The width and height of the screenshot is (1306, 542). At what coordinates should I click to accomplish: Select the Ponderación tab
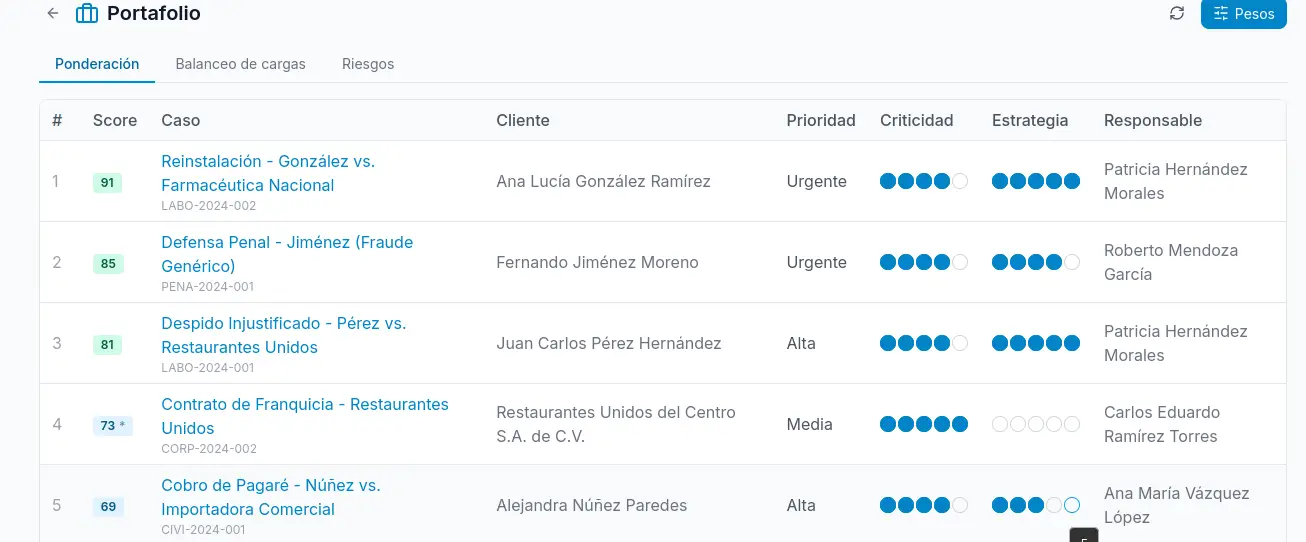click(x=97, y=64)
